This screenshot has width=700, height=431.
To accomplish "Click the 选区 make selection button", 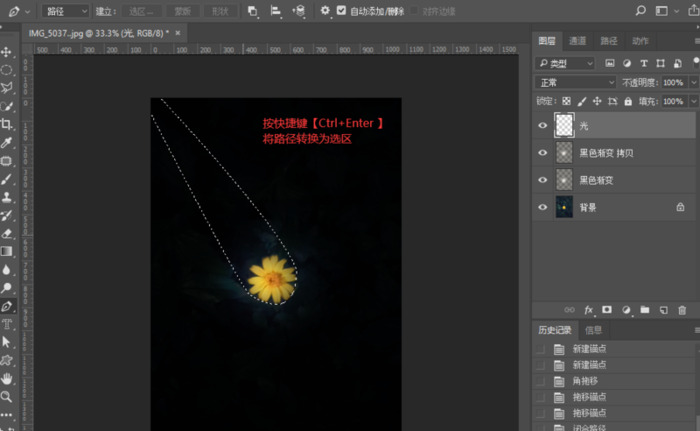I will pos(142,11).
